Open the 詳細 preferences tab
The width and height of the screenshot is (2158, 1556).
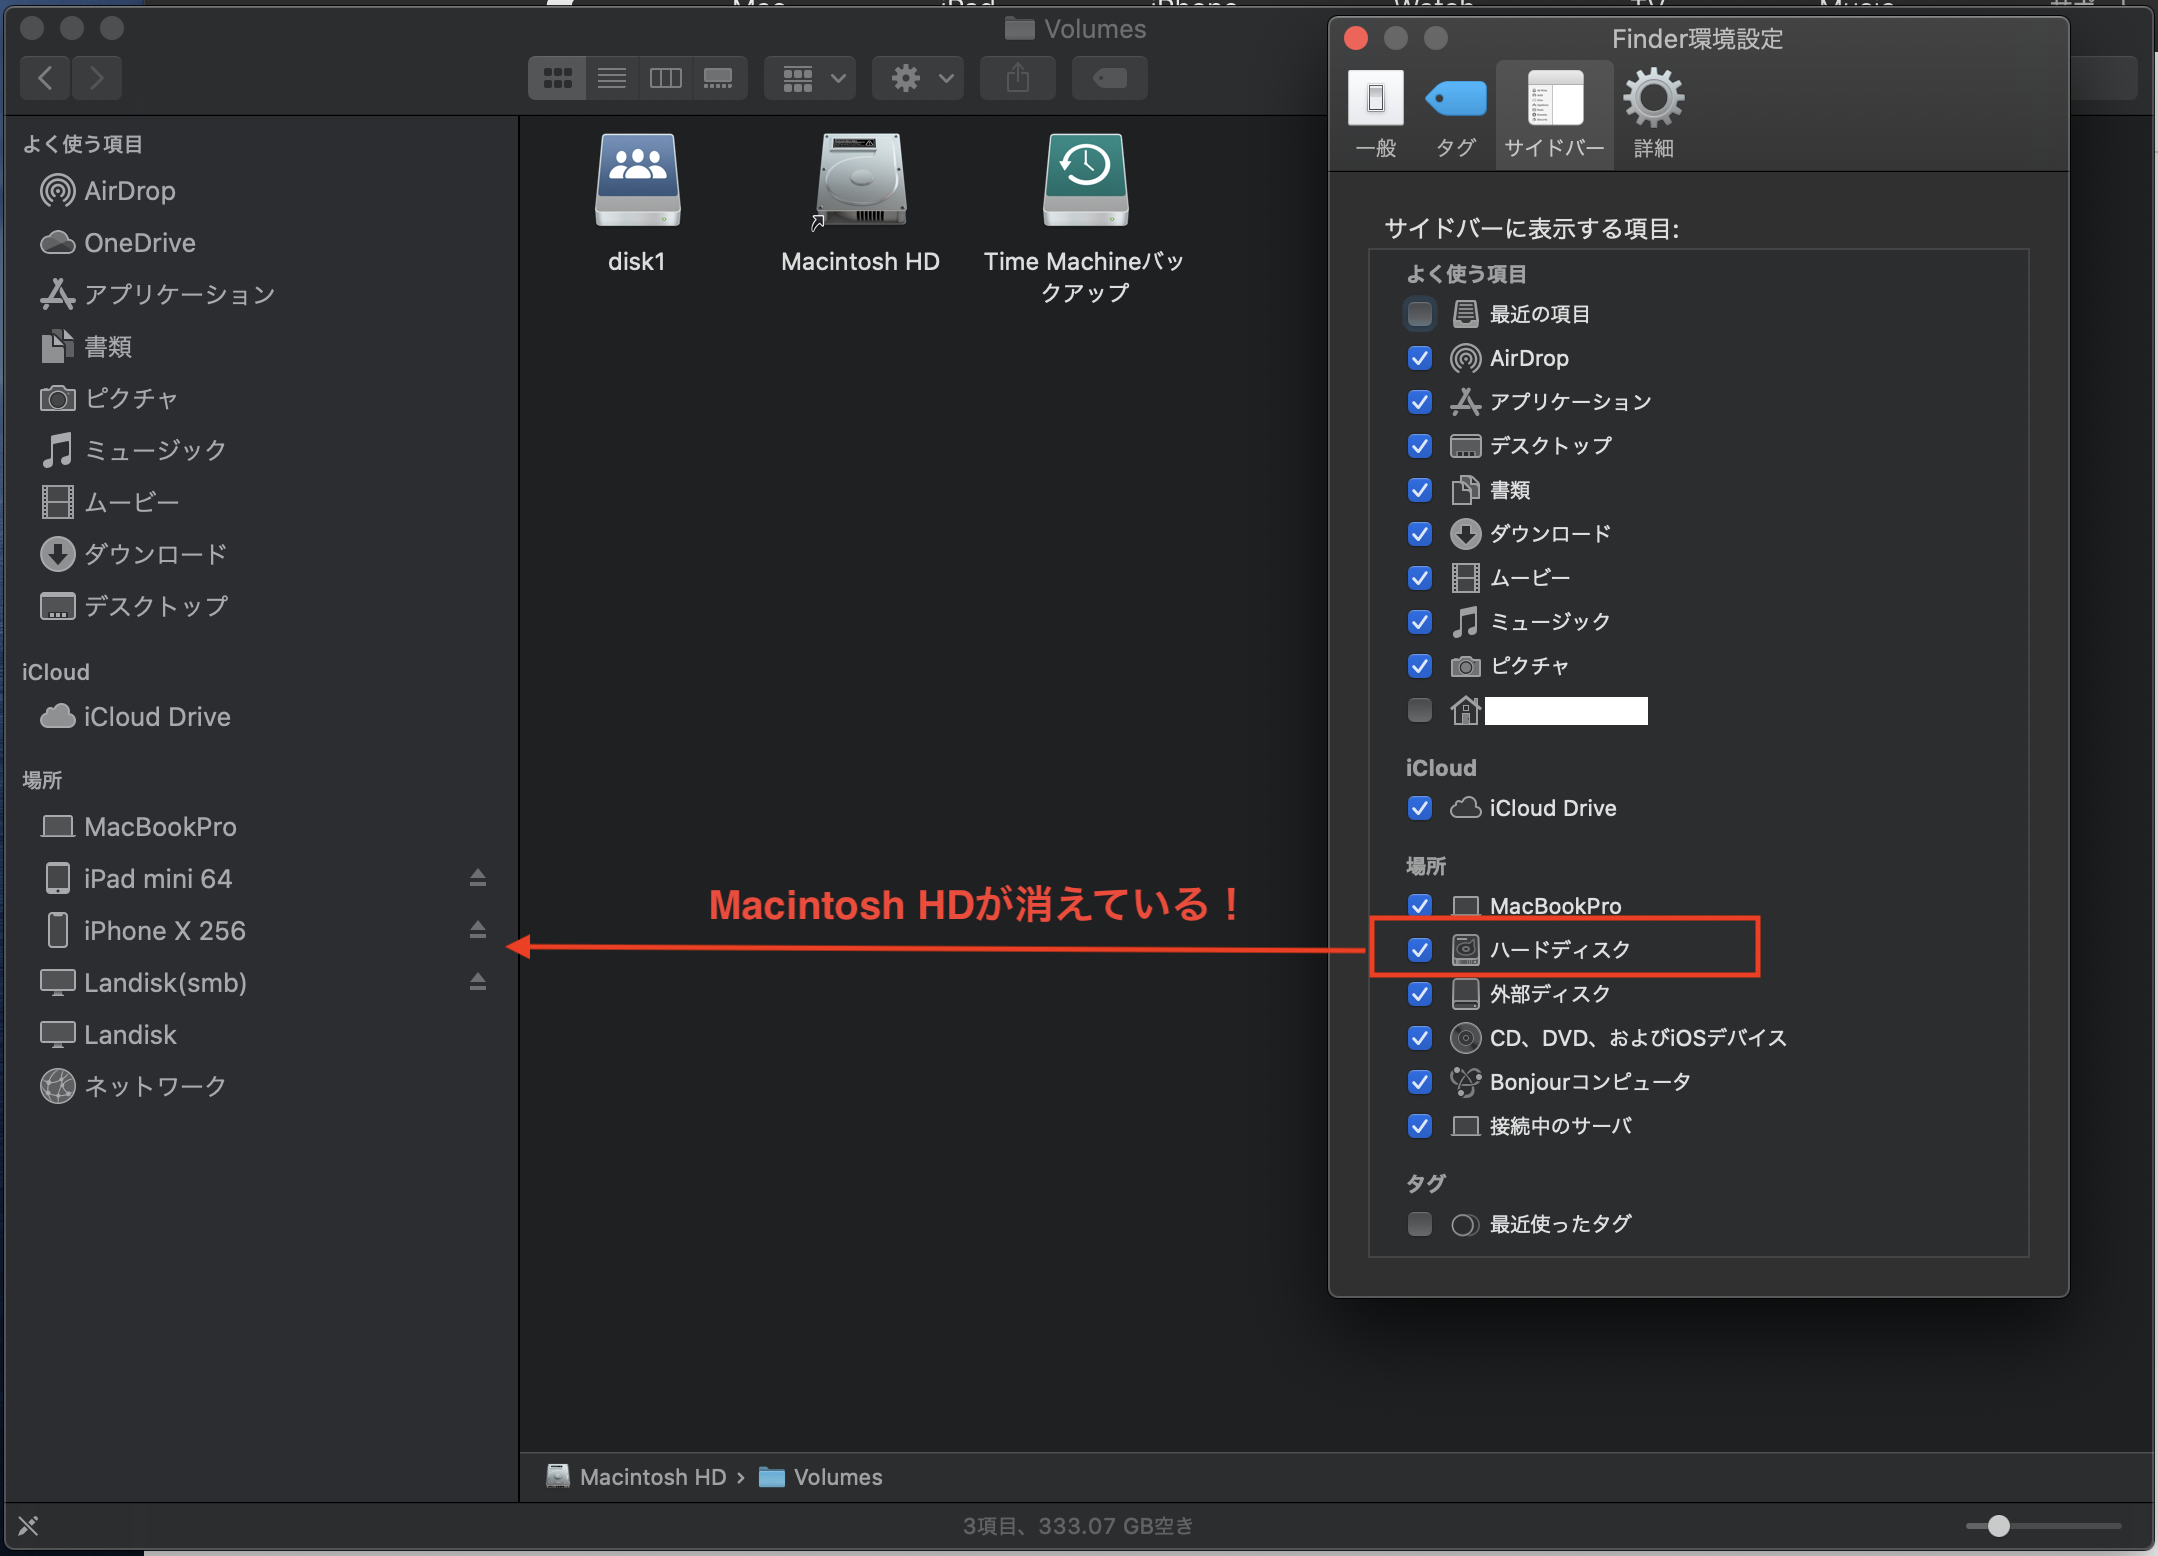click(x=1653, y=112)
